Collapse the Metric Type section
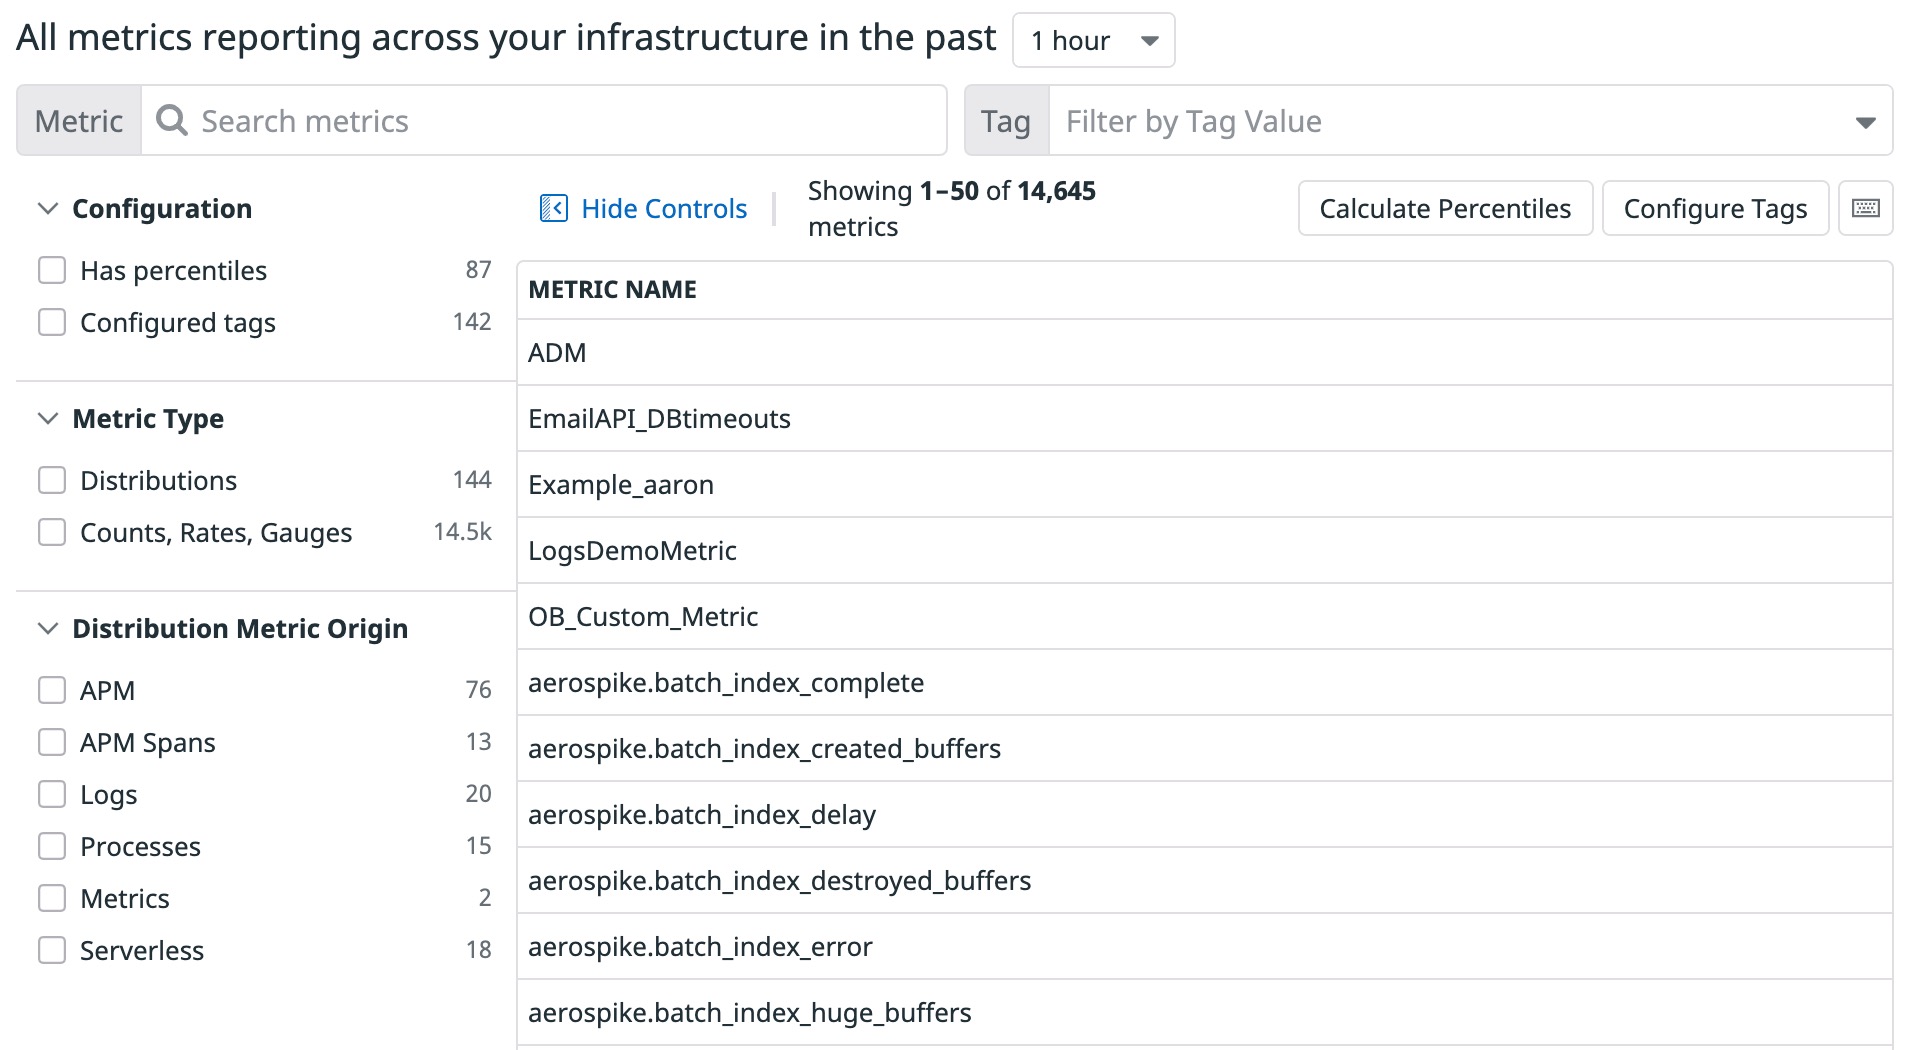Image resolution: width=1910 pixels, height=1050 pixels. pos(47,419)
